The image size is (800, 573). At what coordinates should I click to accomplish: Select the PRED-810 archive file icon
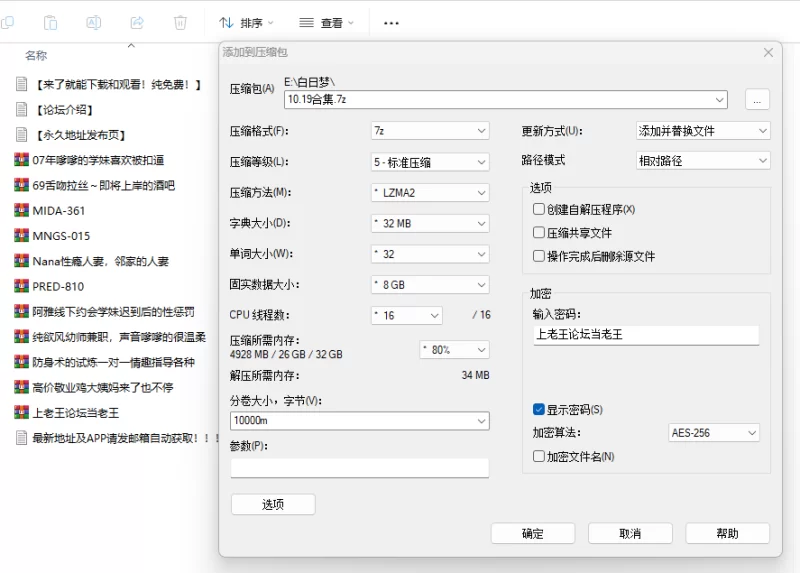click(x=22, y=286)
